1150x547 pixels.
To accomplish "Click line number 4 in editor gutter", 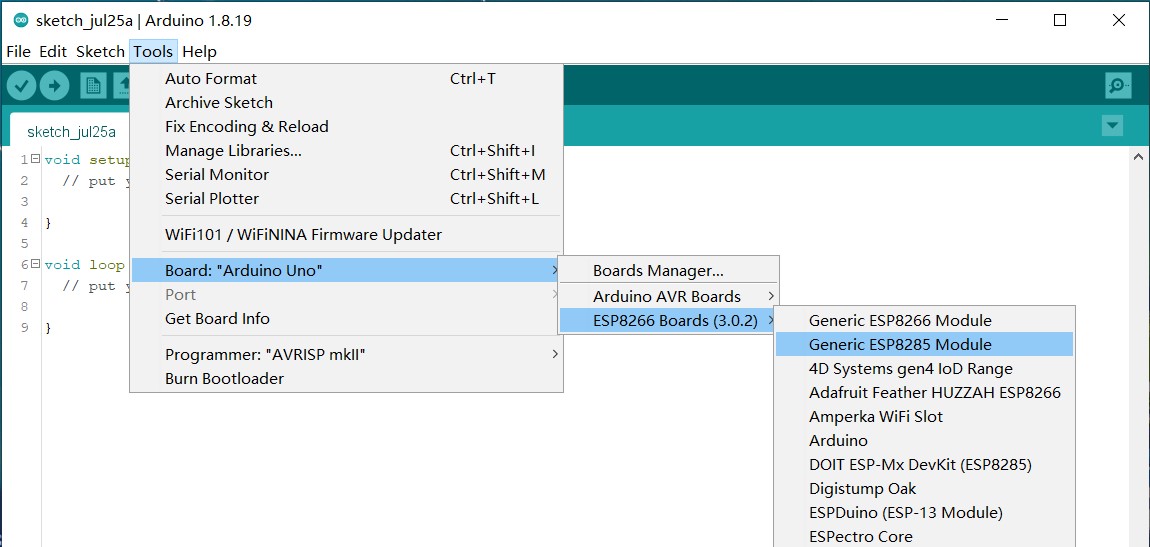I will [24, 222].
